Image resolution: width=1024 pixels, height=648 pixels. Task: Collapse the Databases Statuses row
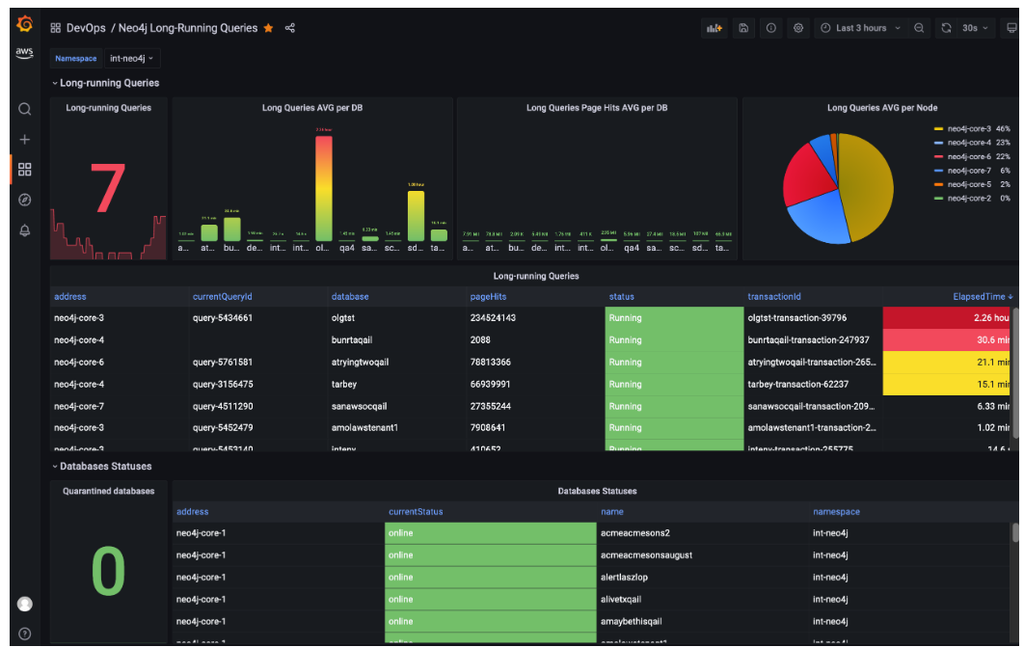click(101, 466)
